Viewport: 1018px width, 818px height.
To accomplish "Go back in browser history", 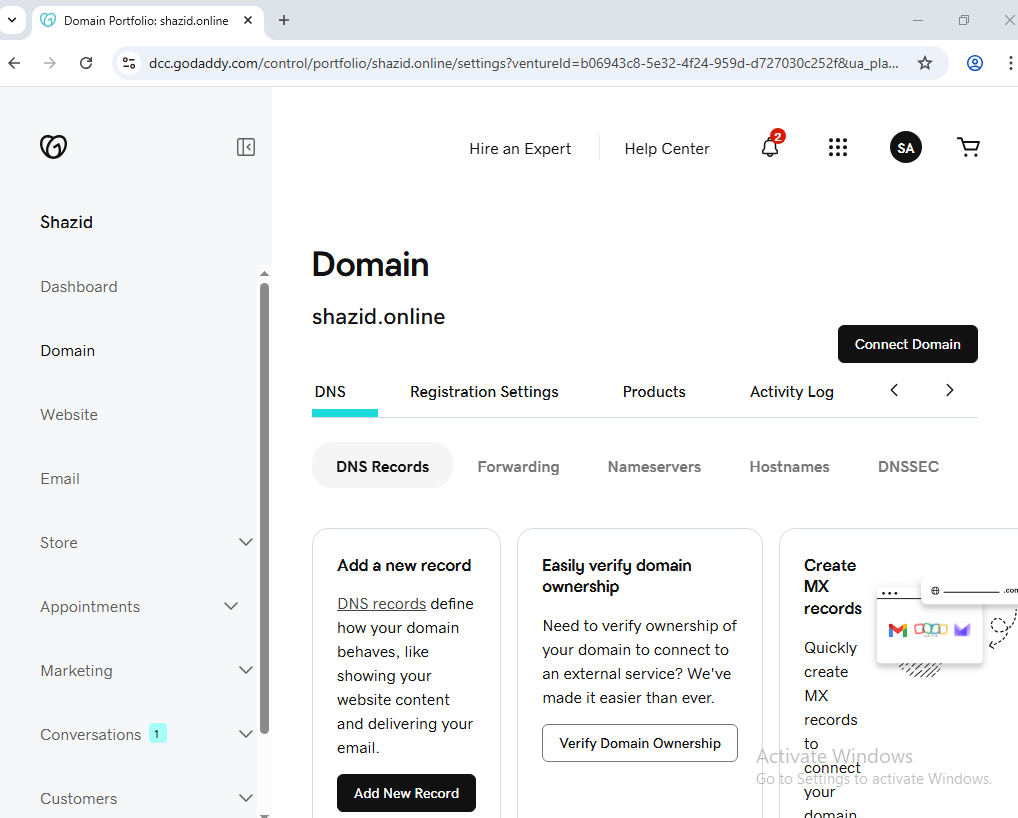I will click(14, 63).
